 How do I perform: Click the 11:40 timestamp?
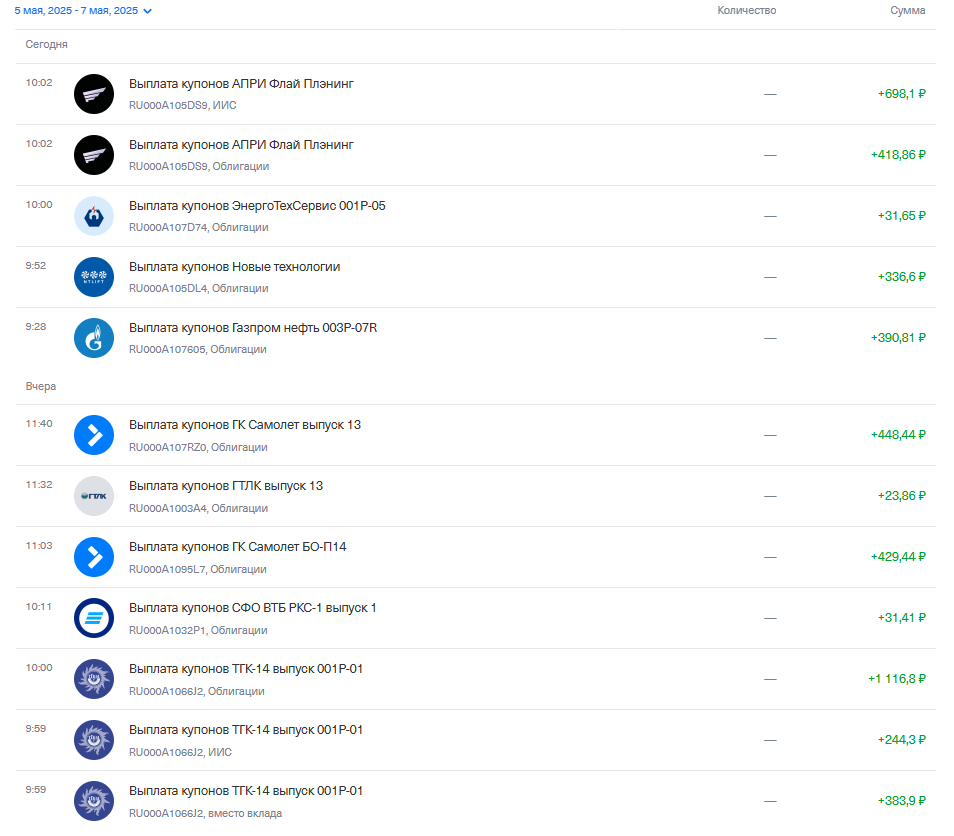coord(39,423)
